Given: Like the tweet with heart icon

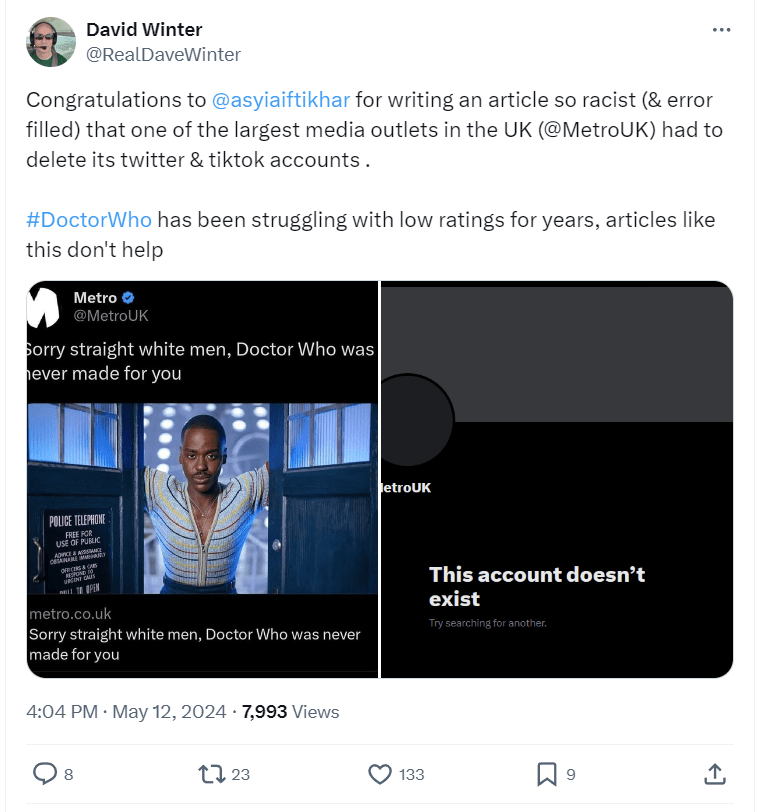Looking at the screenshot, I should pos(380,773).
